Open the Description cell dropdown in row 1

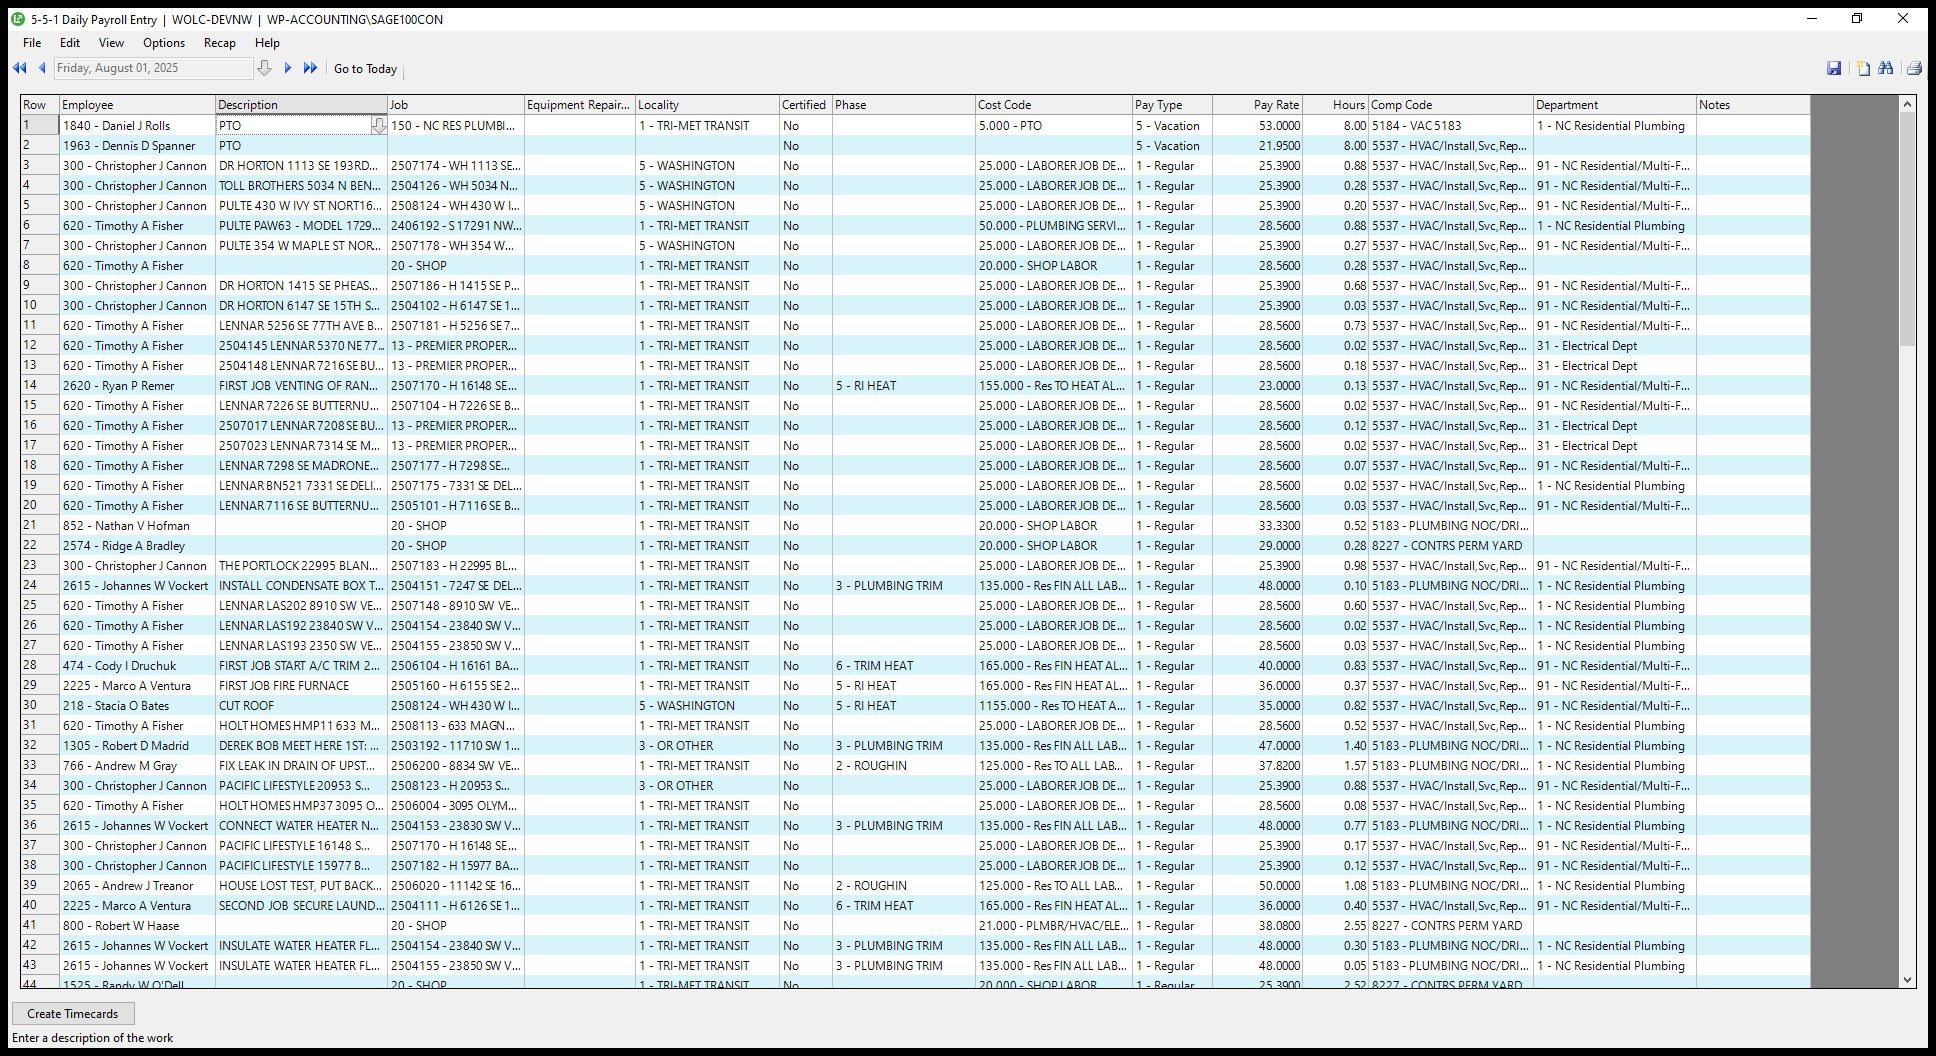[x=379, y=126]
